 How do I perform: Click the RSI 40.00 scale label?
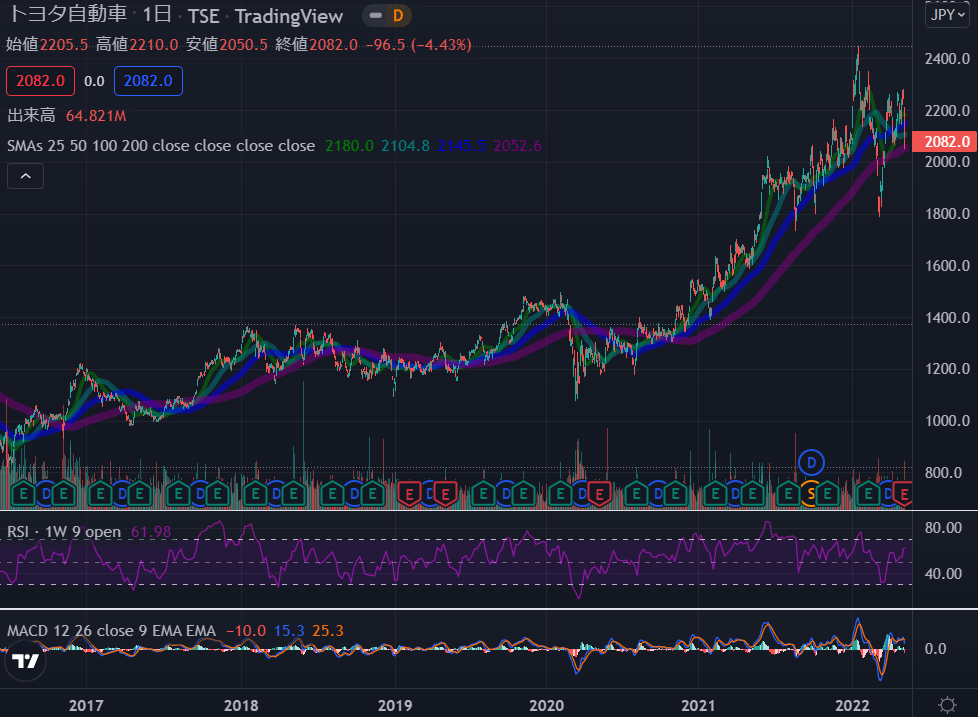click(943, 574)
